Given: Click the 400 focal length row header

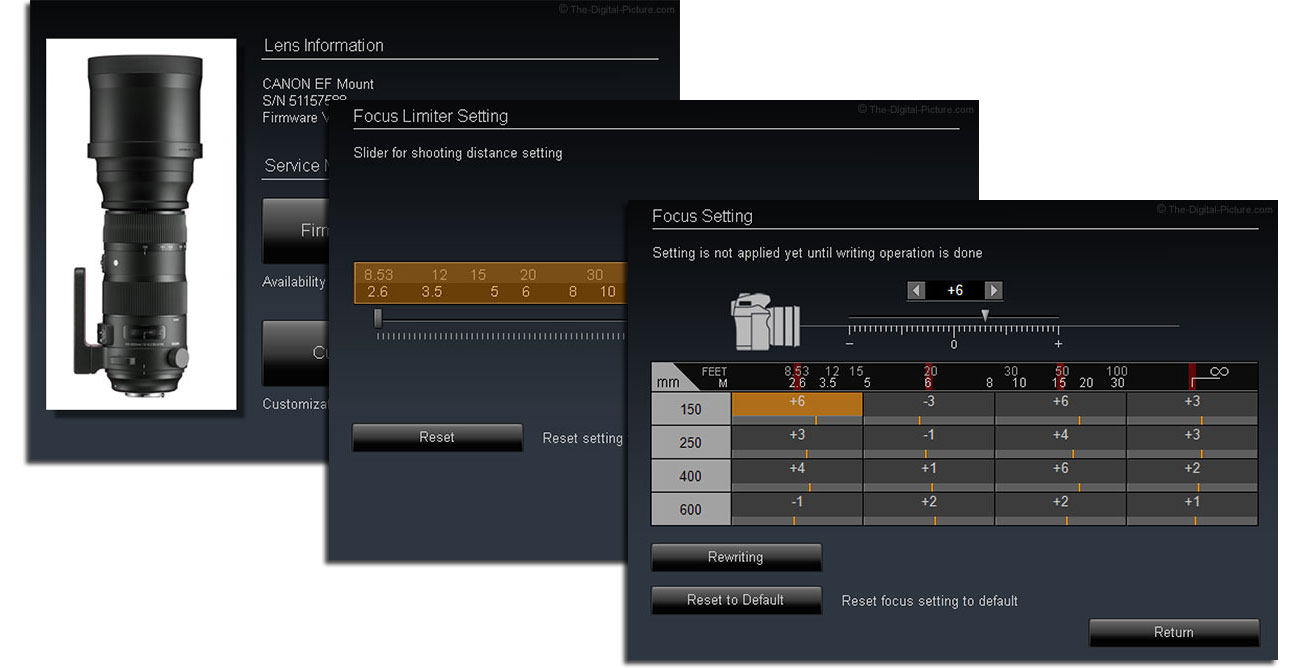Looking at the screenshot, I should [691, 476].
